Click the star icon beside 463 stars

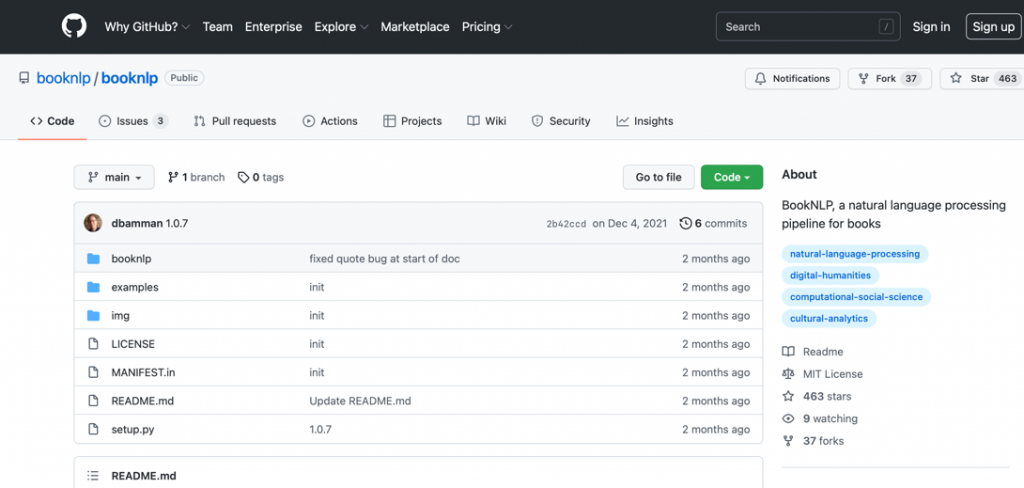point(788,396)
